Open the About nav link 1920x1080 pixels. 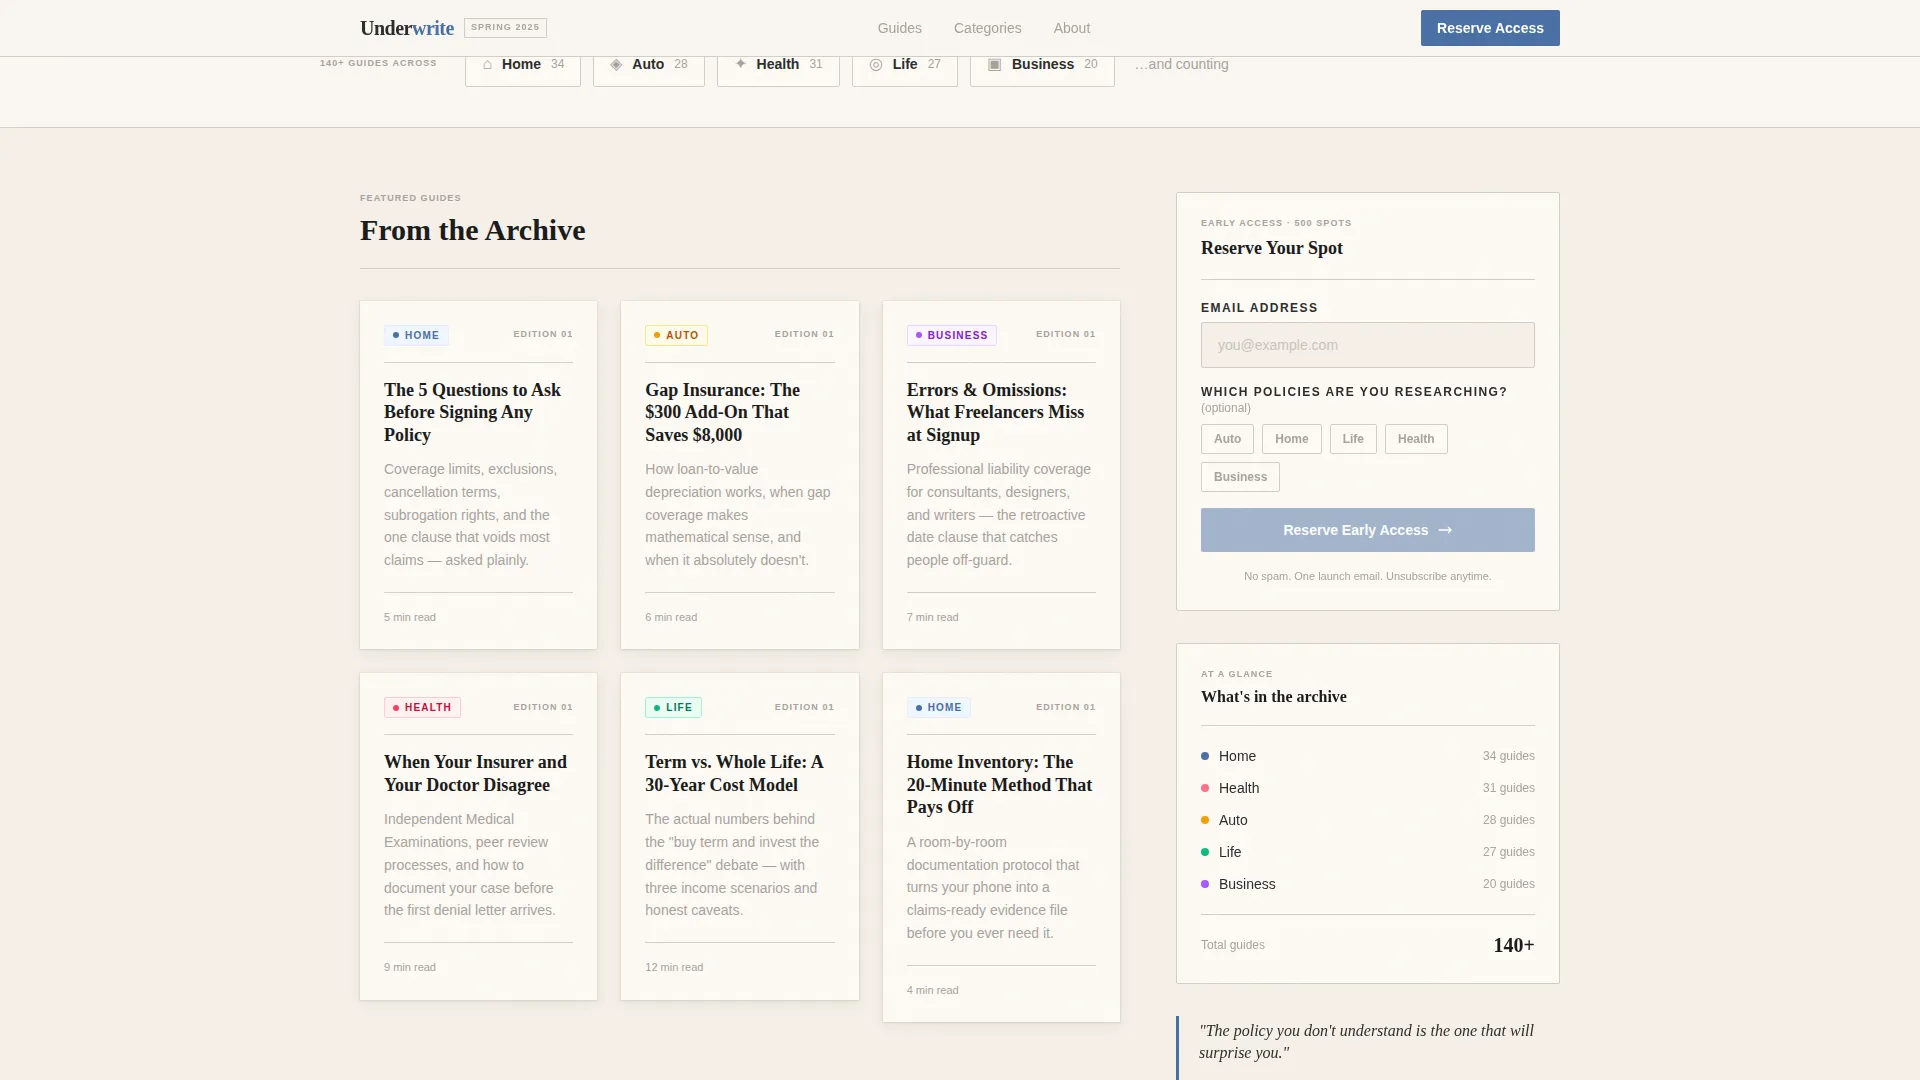pos(1072,28)
